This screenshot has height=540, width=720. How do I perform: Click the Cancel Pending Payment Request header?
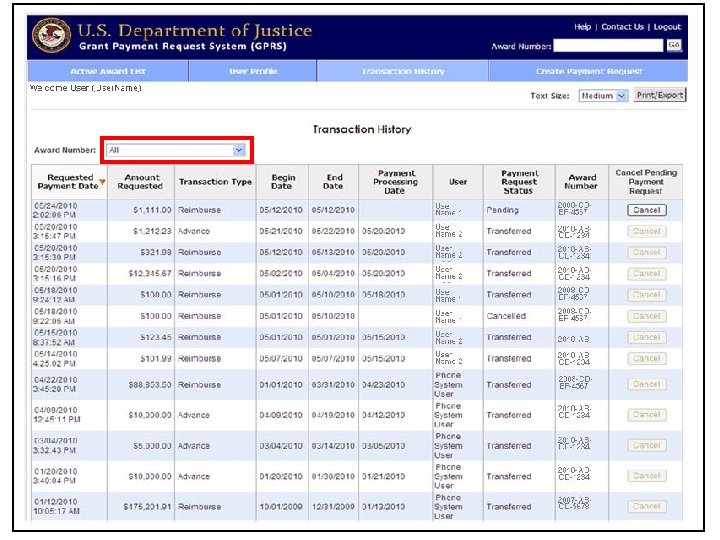[646, 182]
